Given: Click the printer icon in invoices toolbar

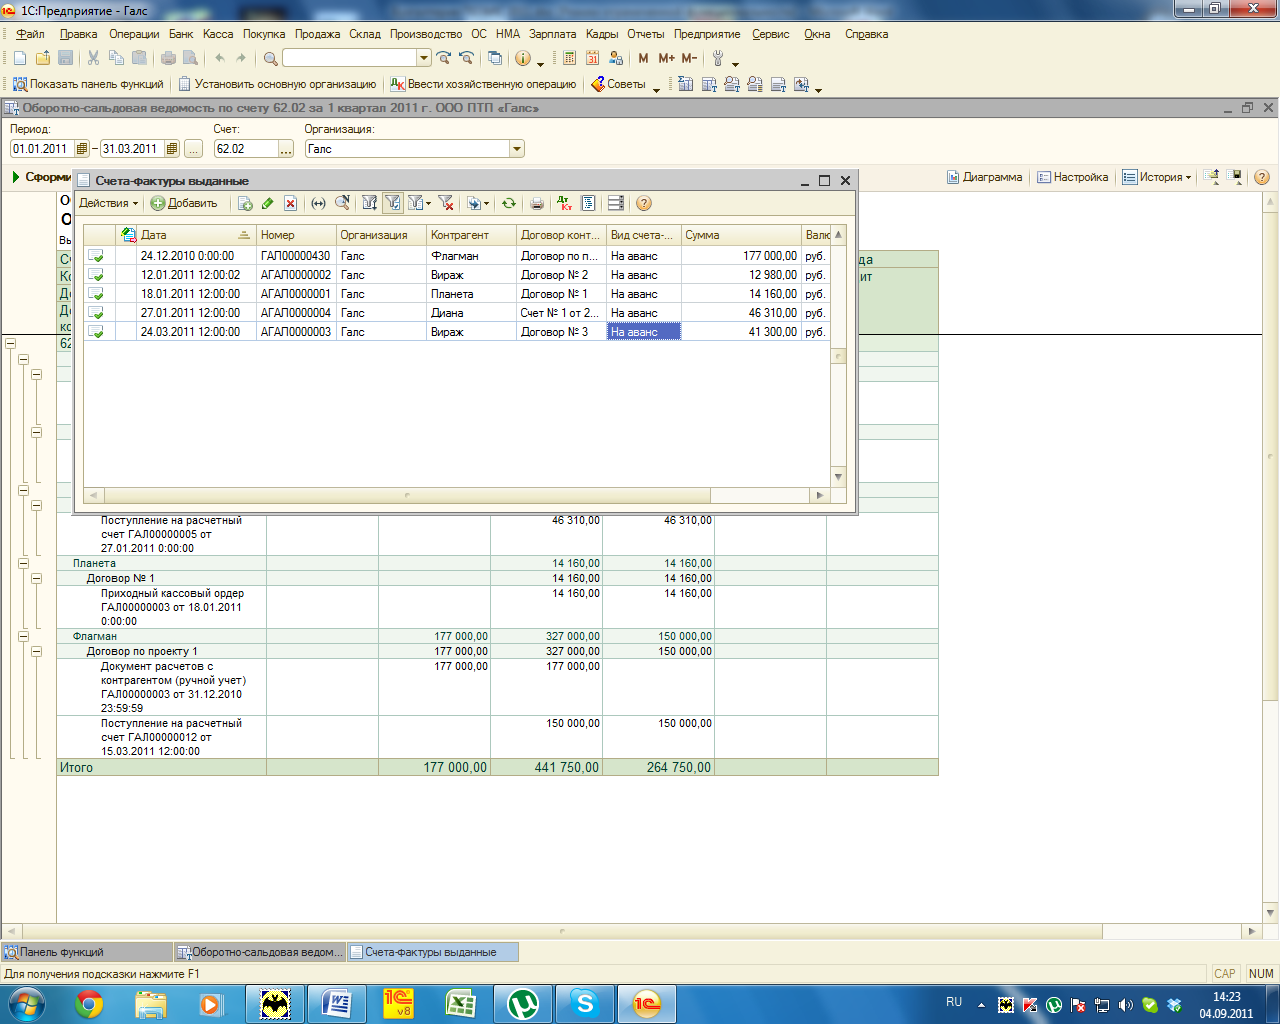Looking at the screenshot, I should pyautogui.click(x=537, y=203).
